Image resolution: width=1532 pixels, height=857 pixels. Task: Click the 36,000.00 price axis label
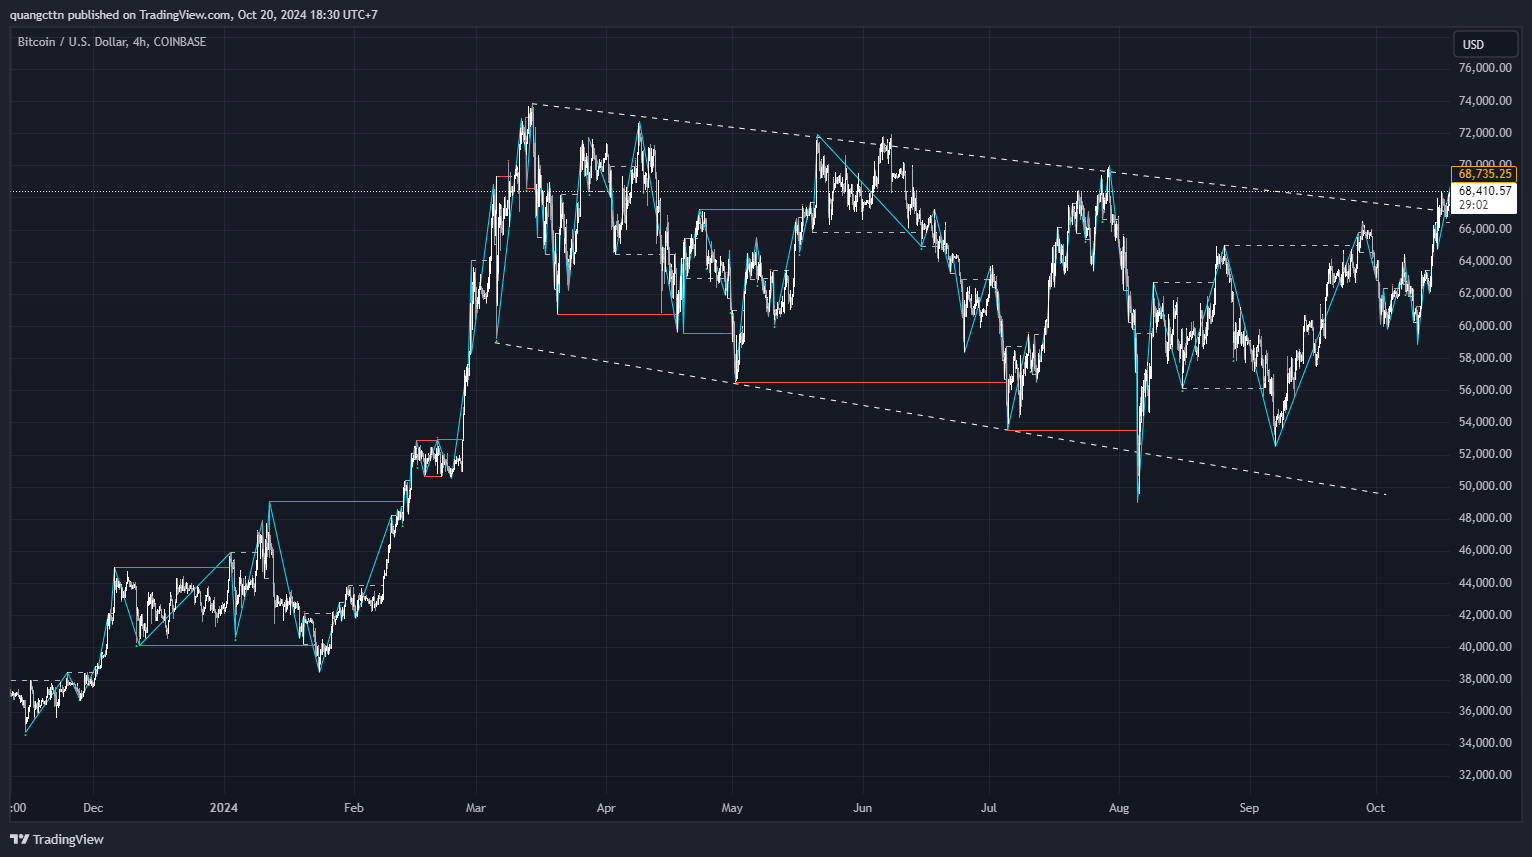[1485, 711]
